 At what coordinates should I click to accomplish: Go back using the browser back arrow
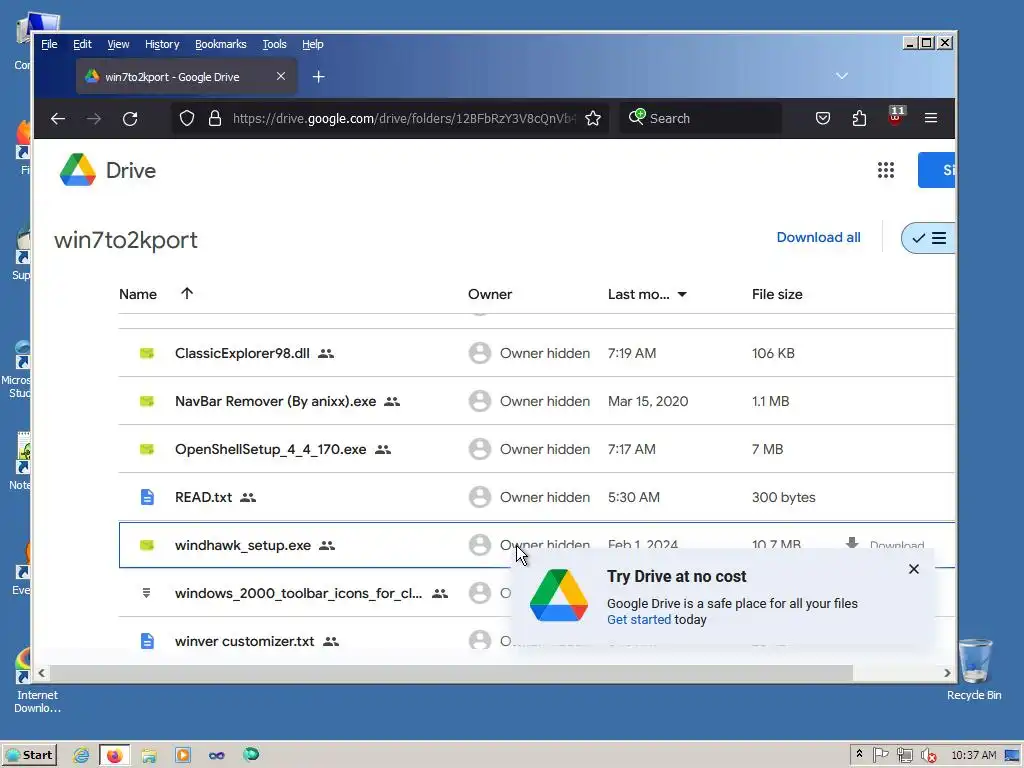pyautogui.click(x=58, y=118)
